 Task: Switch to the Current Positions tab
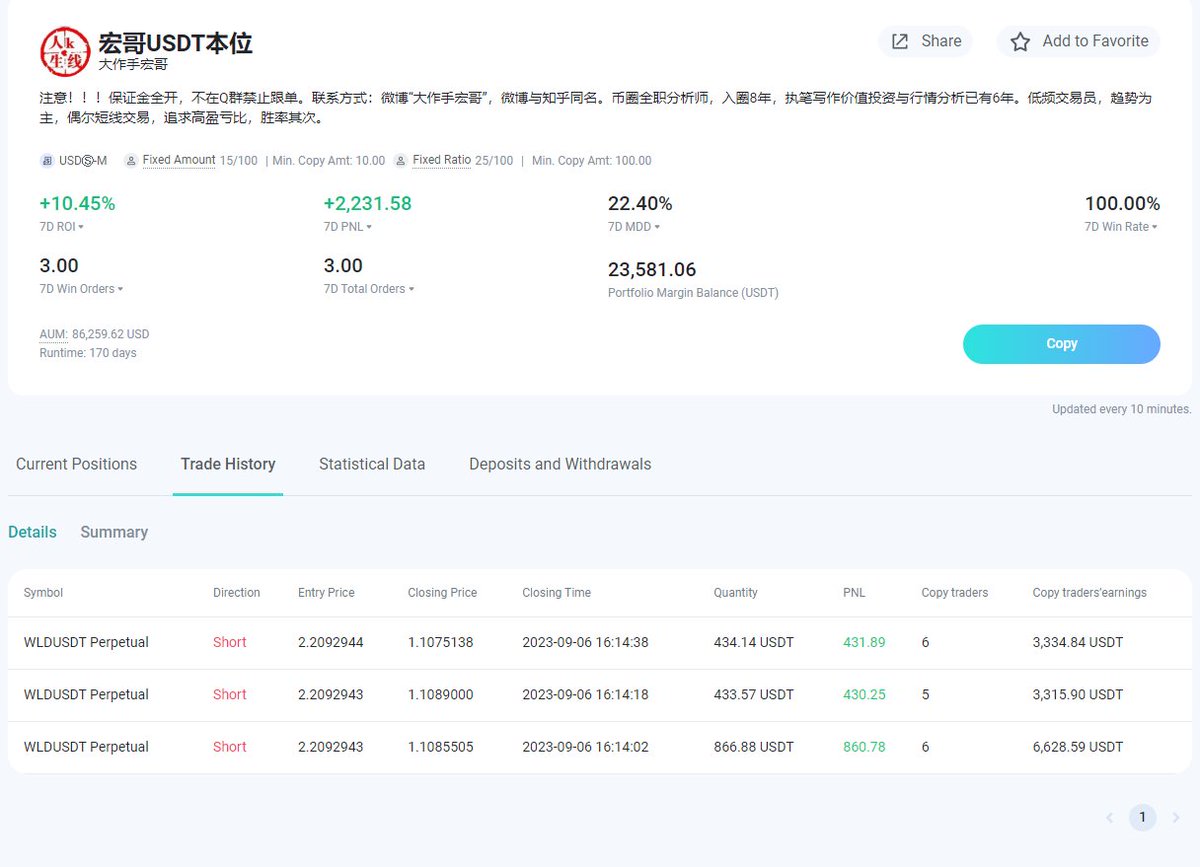[x=76, y=464]
